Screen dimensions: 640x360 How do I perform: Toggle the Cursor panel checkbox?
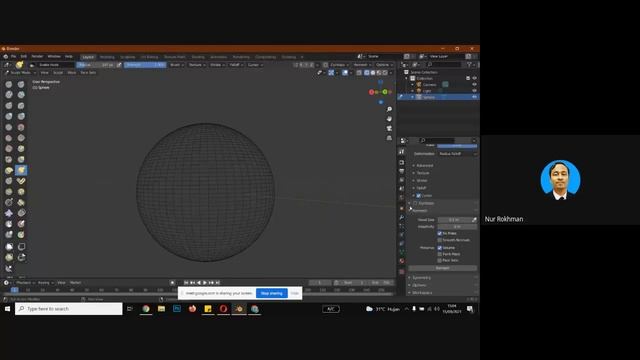tap(418, 196)
